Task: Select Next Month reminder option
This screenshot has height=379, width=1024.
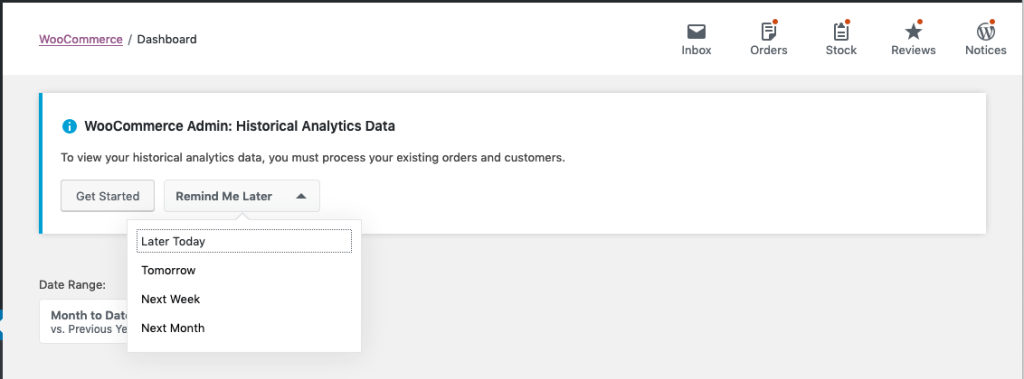Action: click(x=244, y=327)
